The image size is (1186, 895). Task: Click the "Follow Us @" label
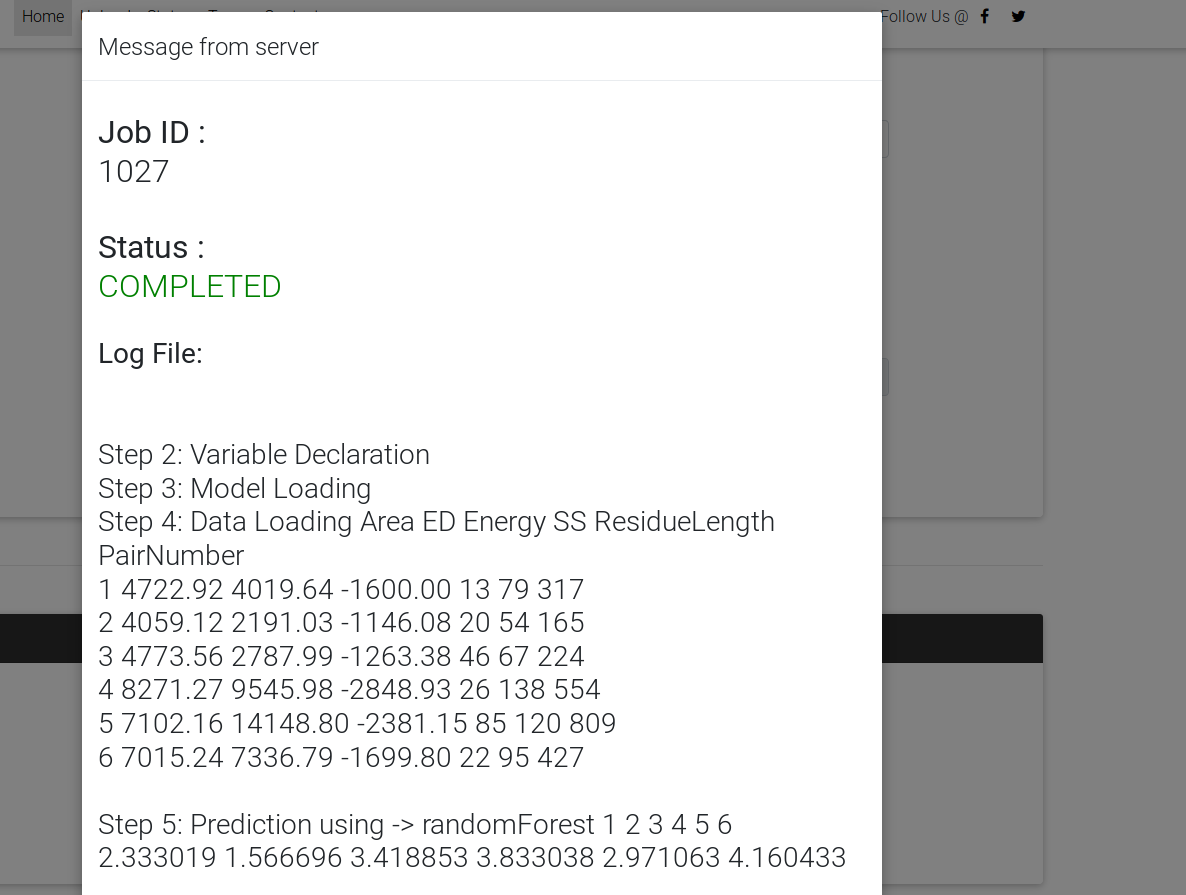[924, 16]
